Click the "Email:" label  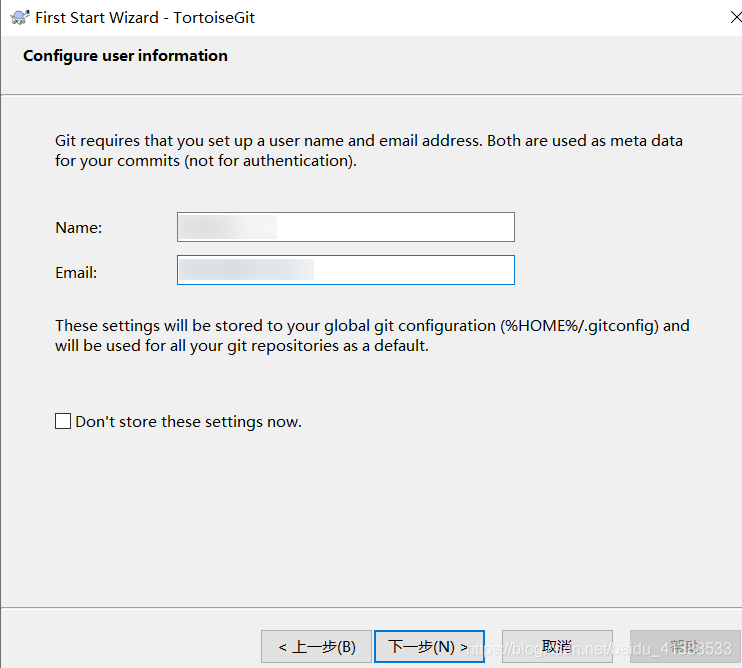click(76, 272)
